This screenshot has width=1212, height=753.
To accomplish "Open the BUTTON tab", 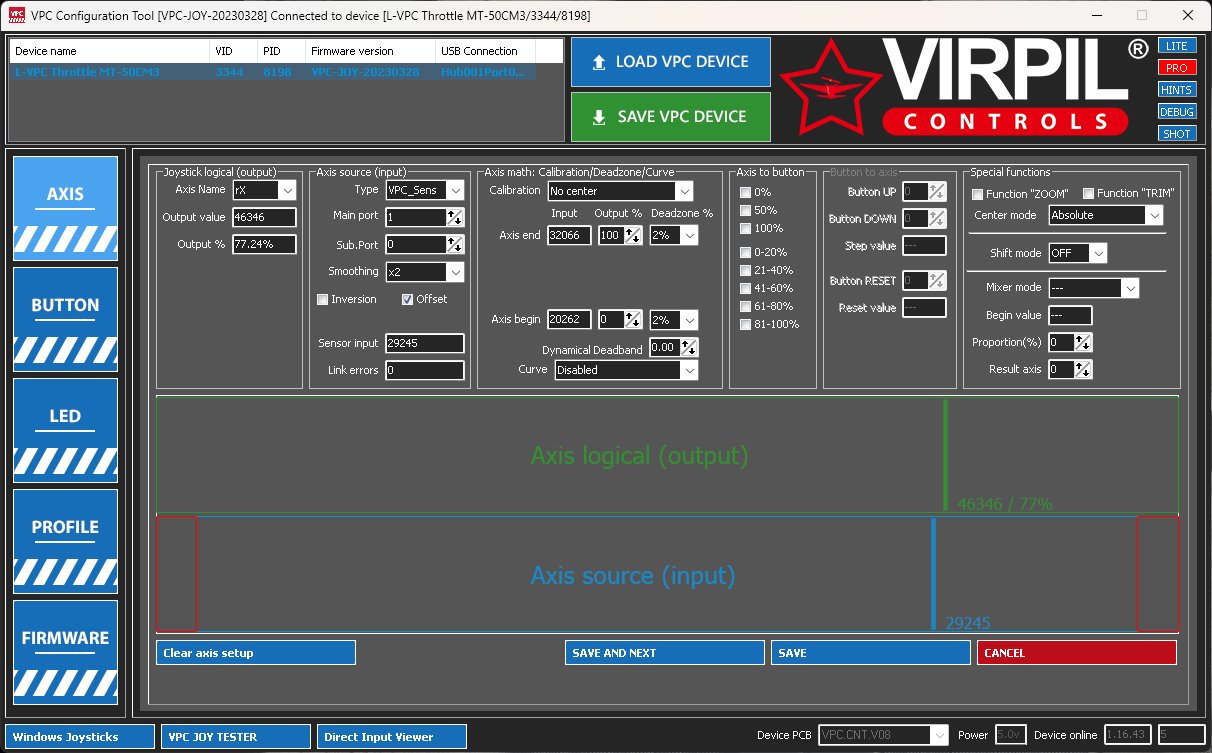I will pos(65,318).
